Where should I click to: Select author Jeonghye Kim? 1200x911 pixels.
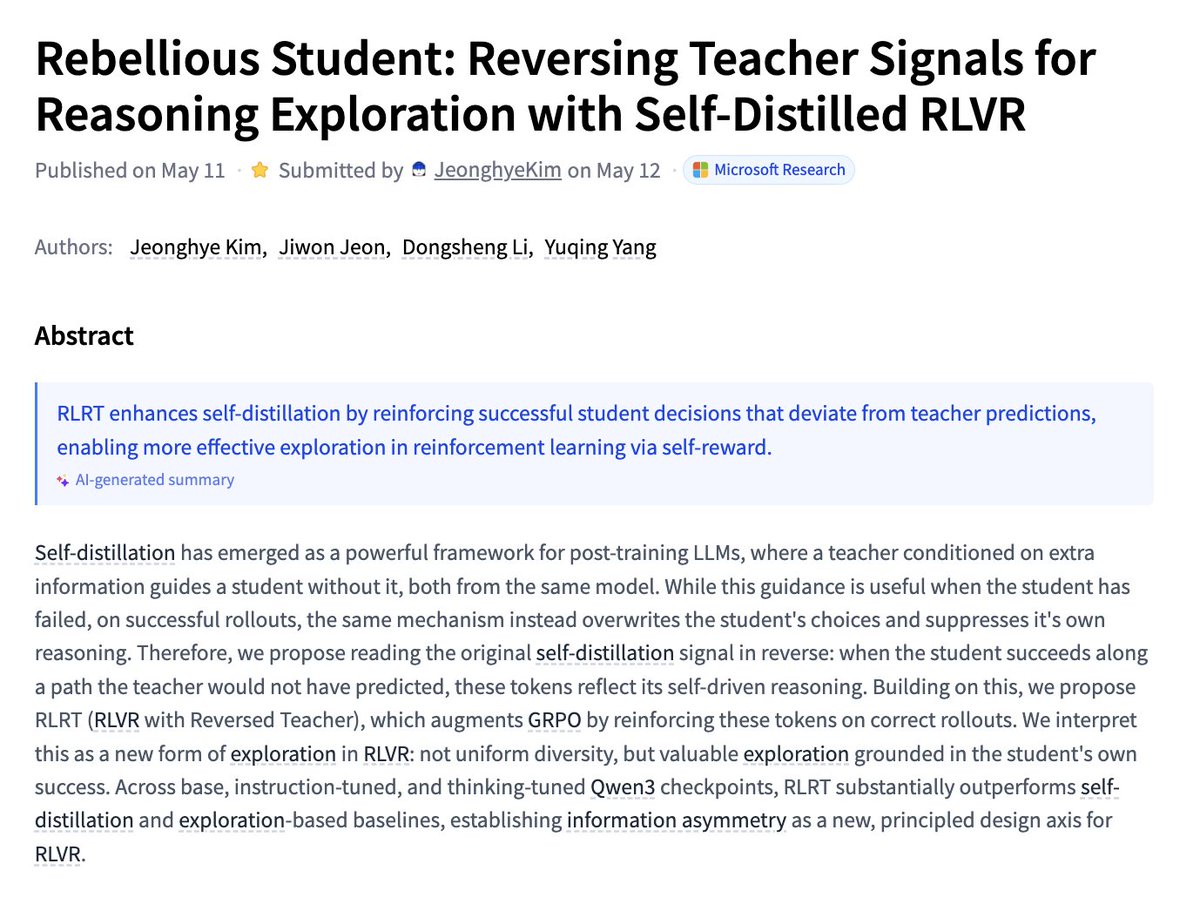point(196,248)
